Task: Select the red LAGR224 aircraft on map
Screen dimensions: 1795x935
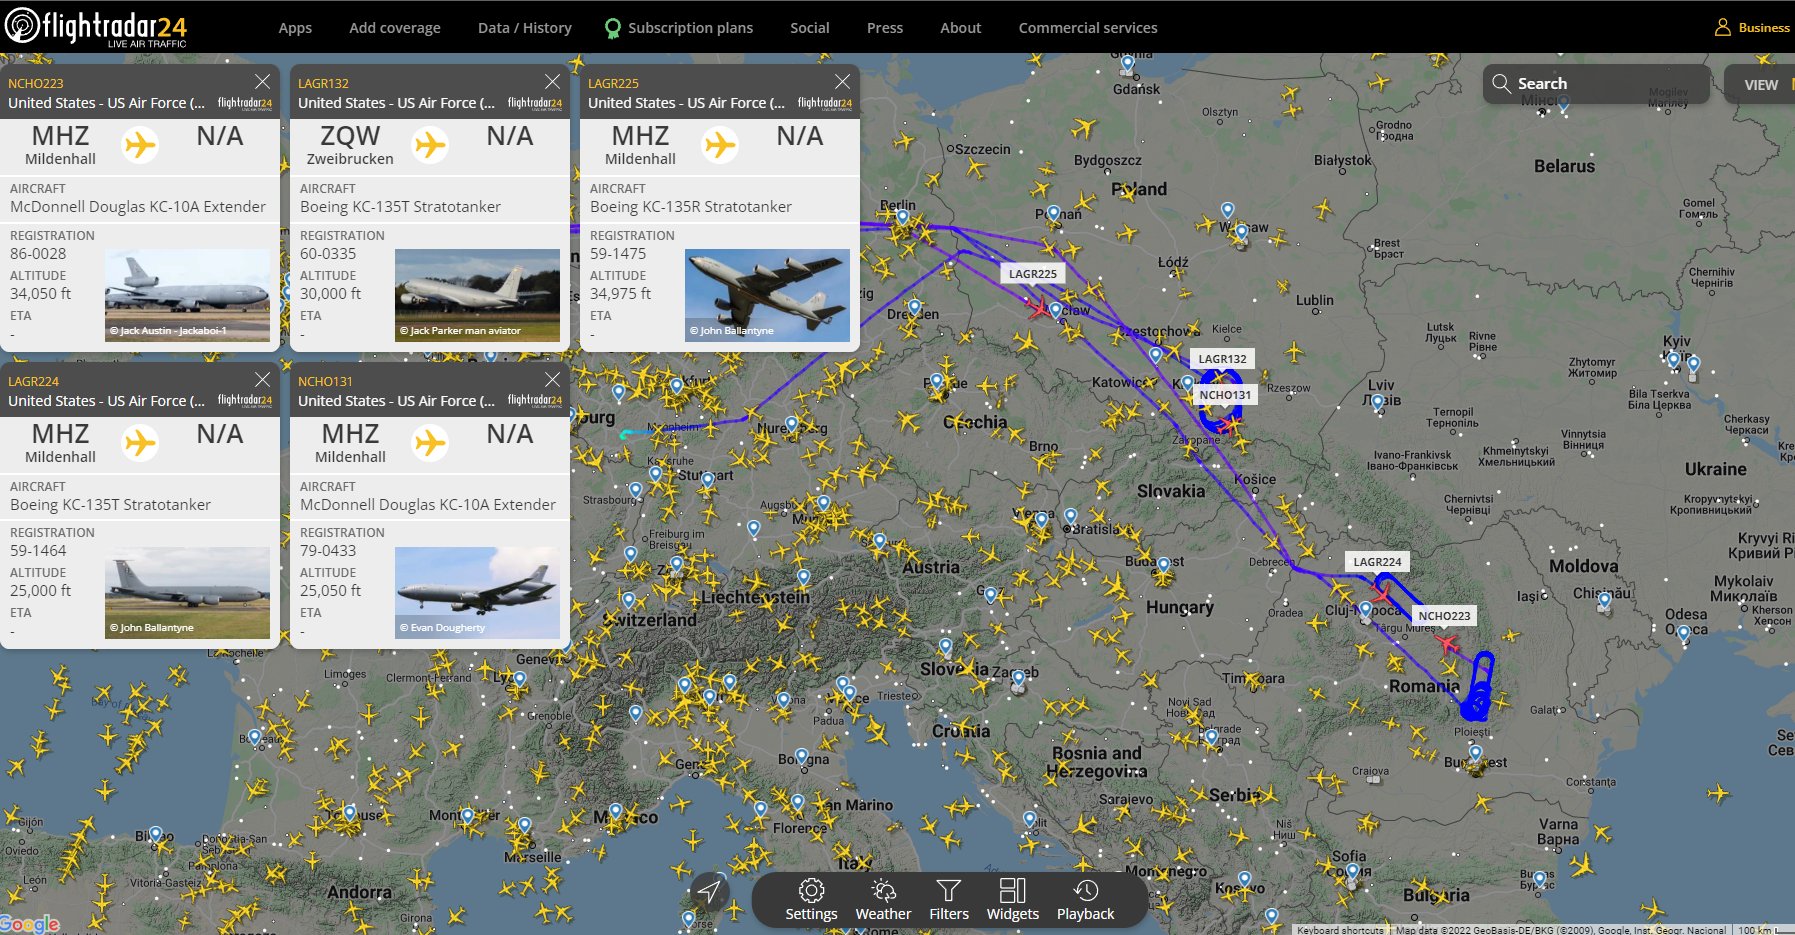Action: (x=1380, y=593)
